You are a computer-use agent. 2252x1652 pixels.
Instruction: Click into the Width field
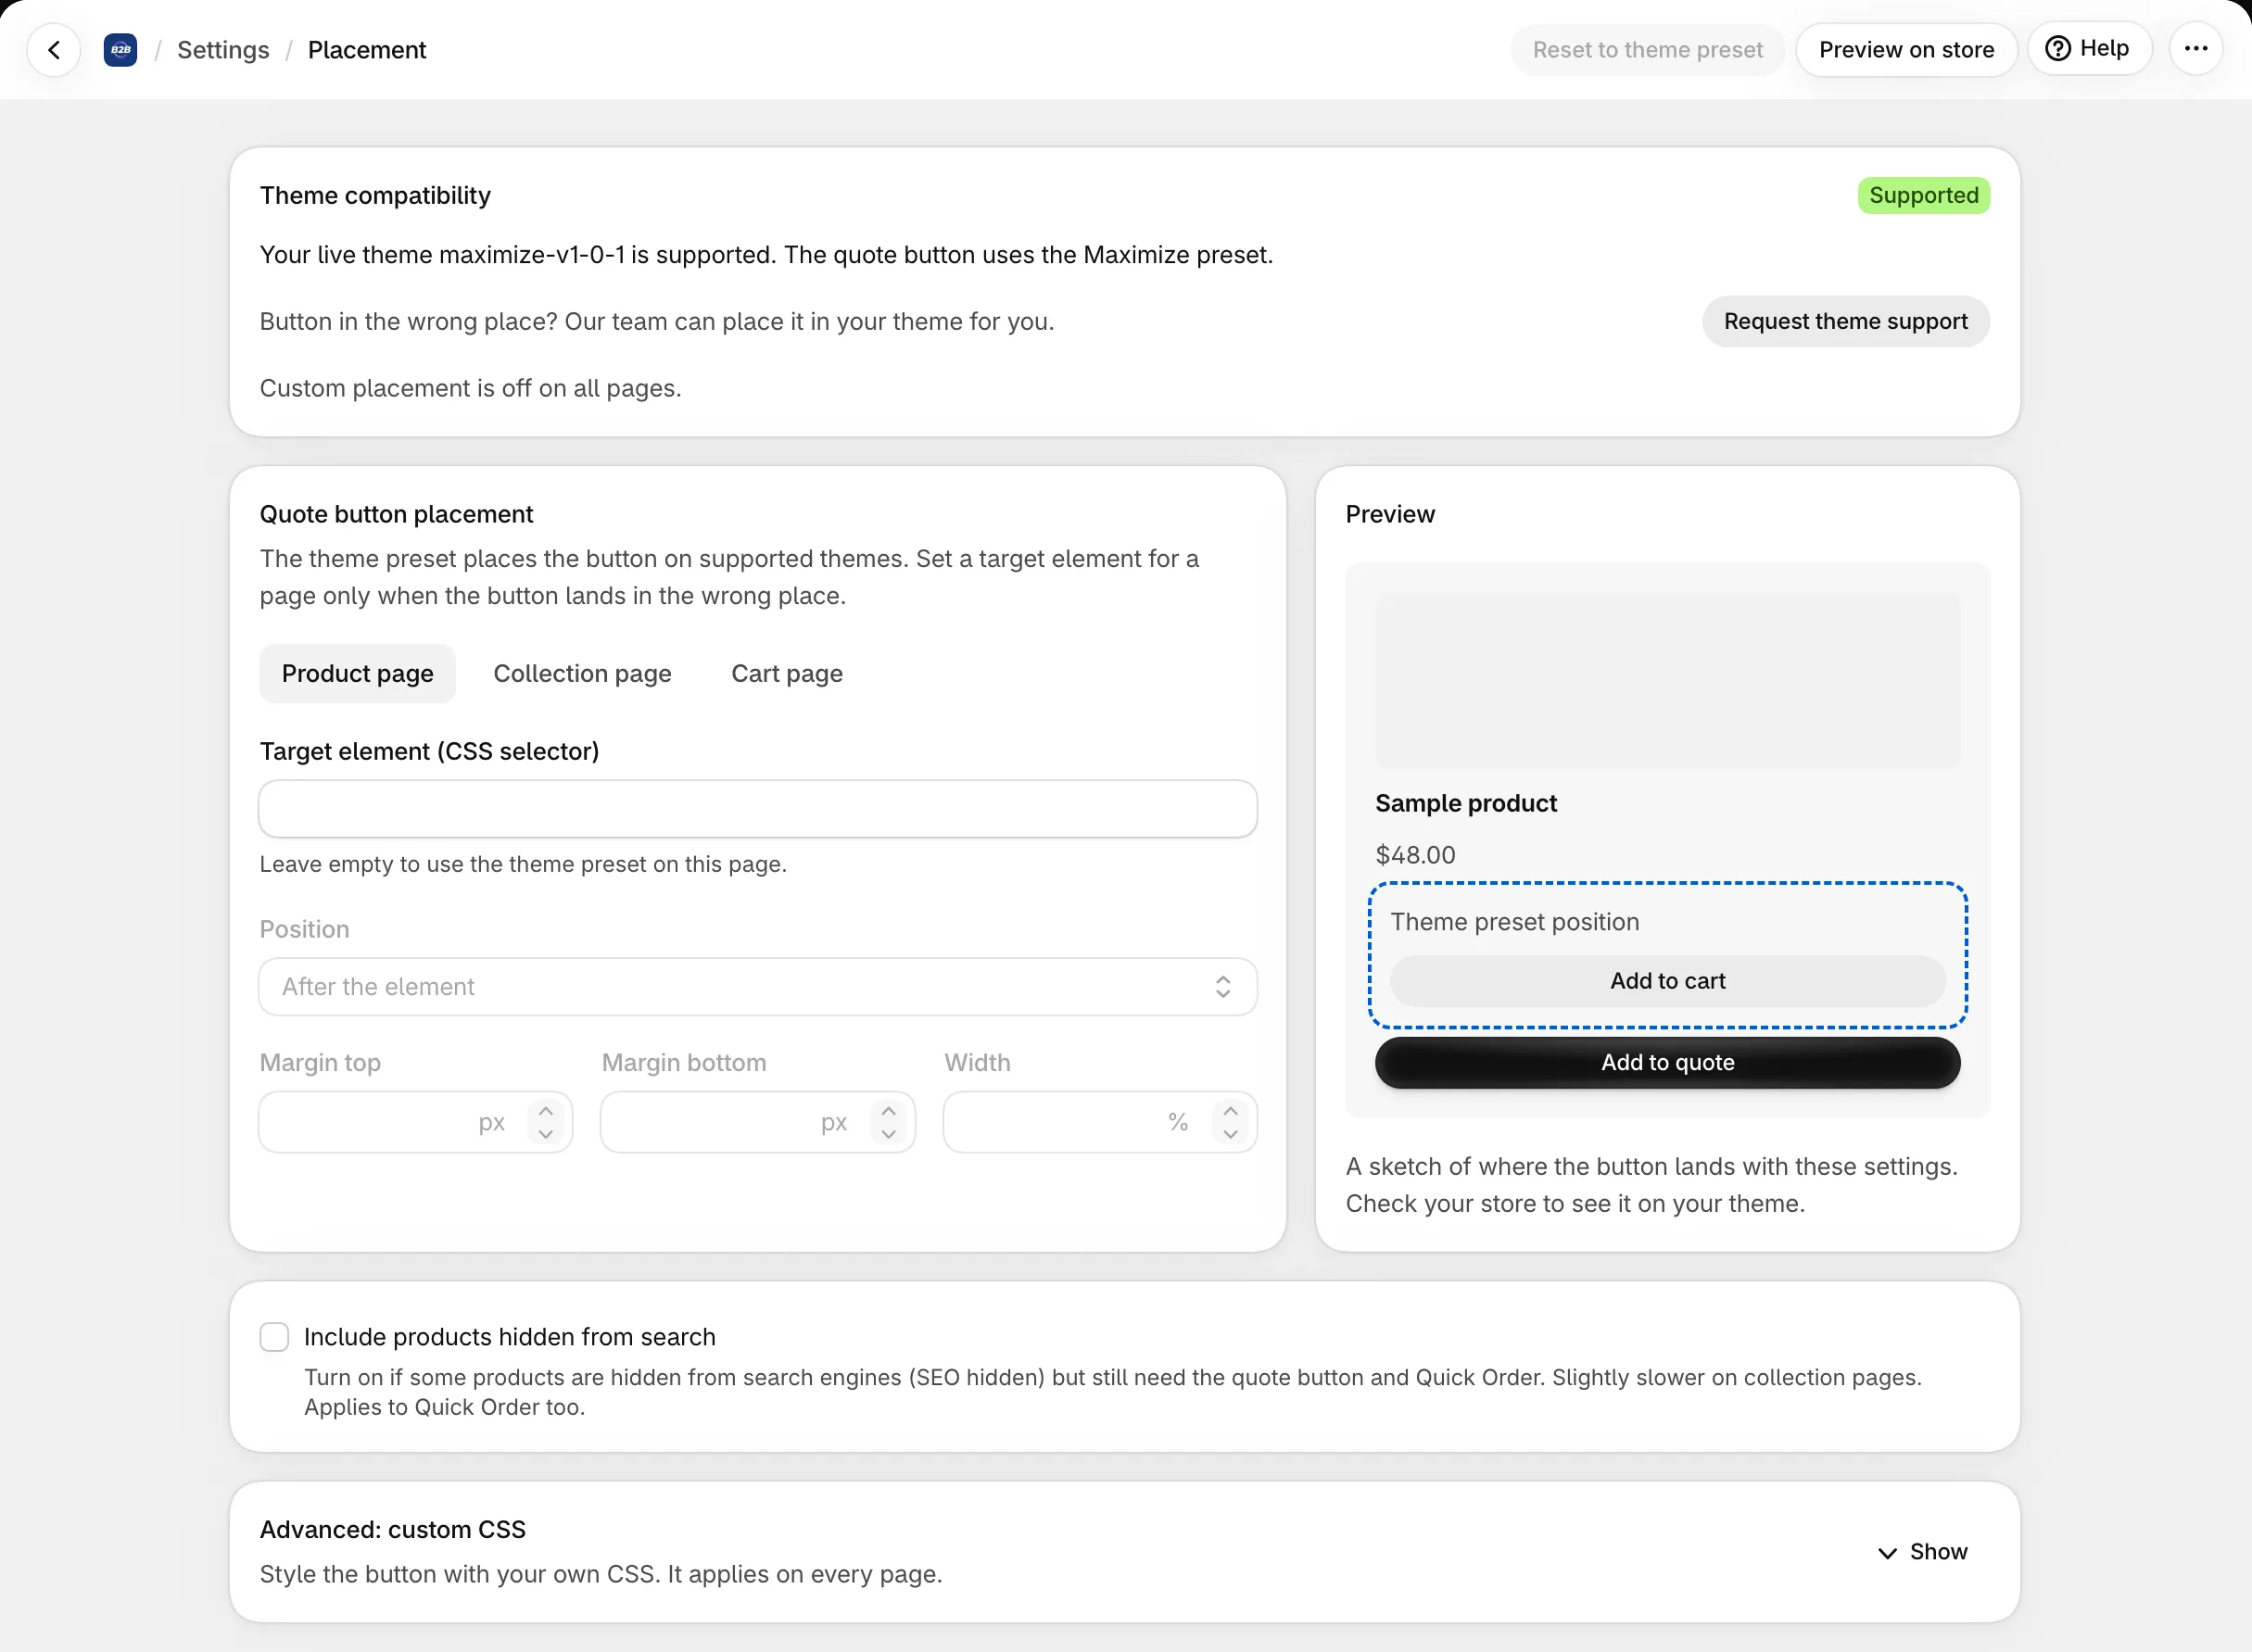tap(1100, 1122)
